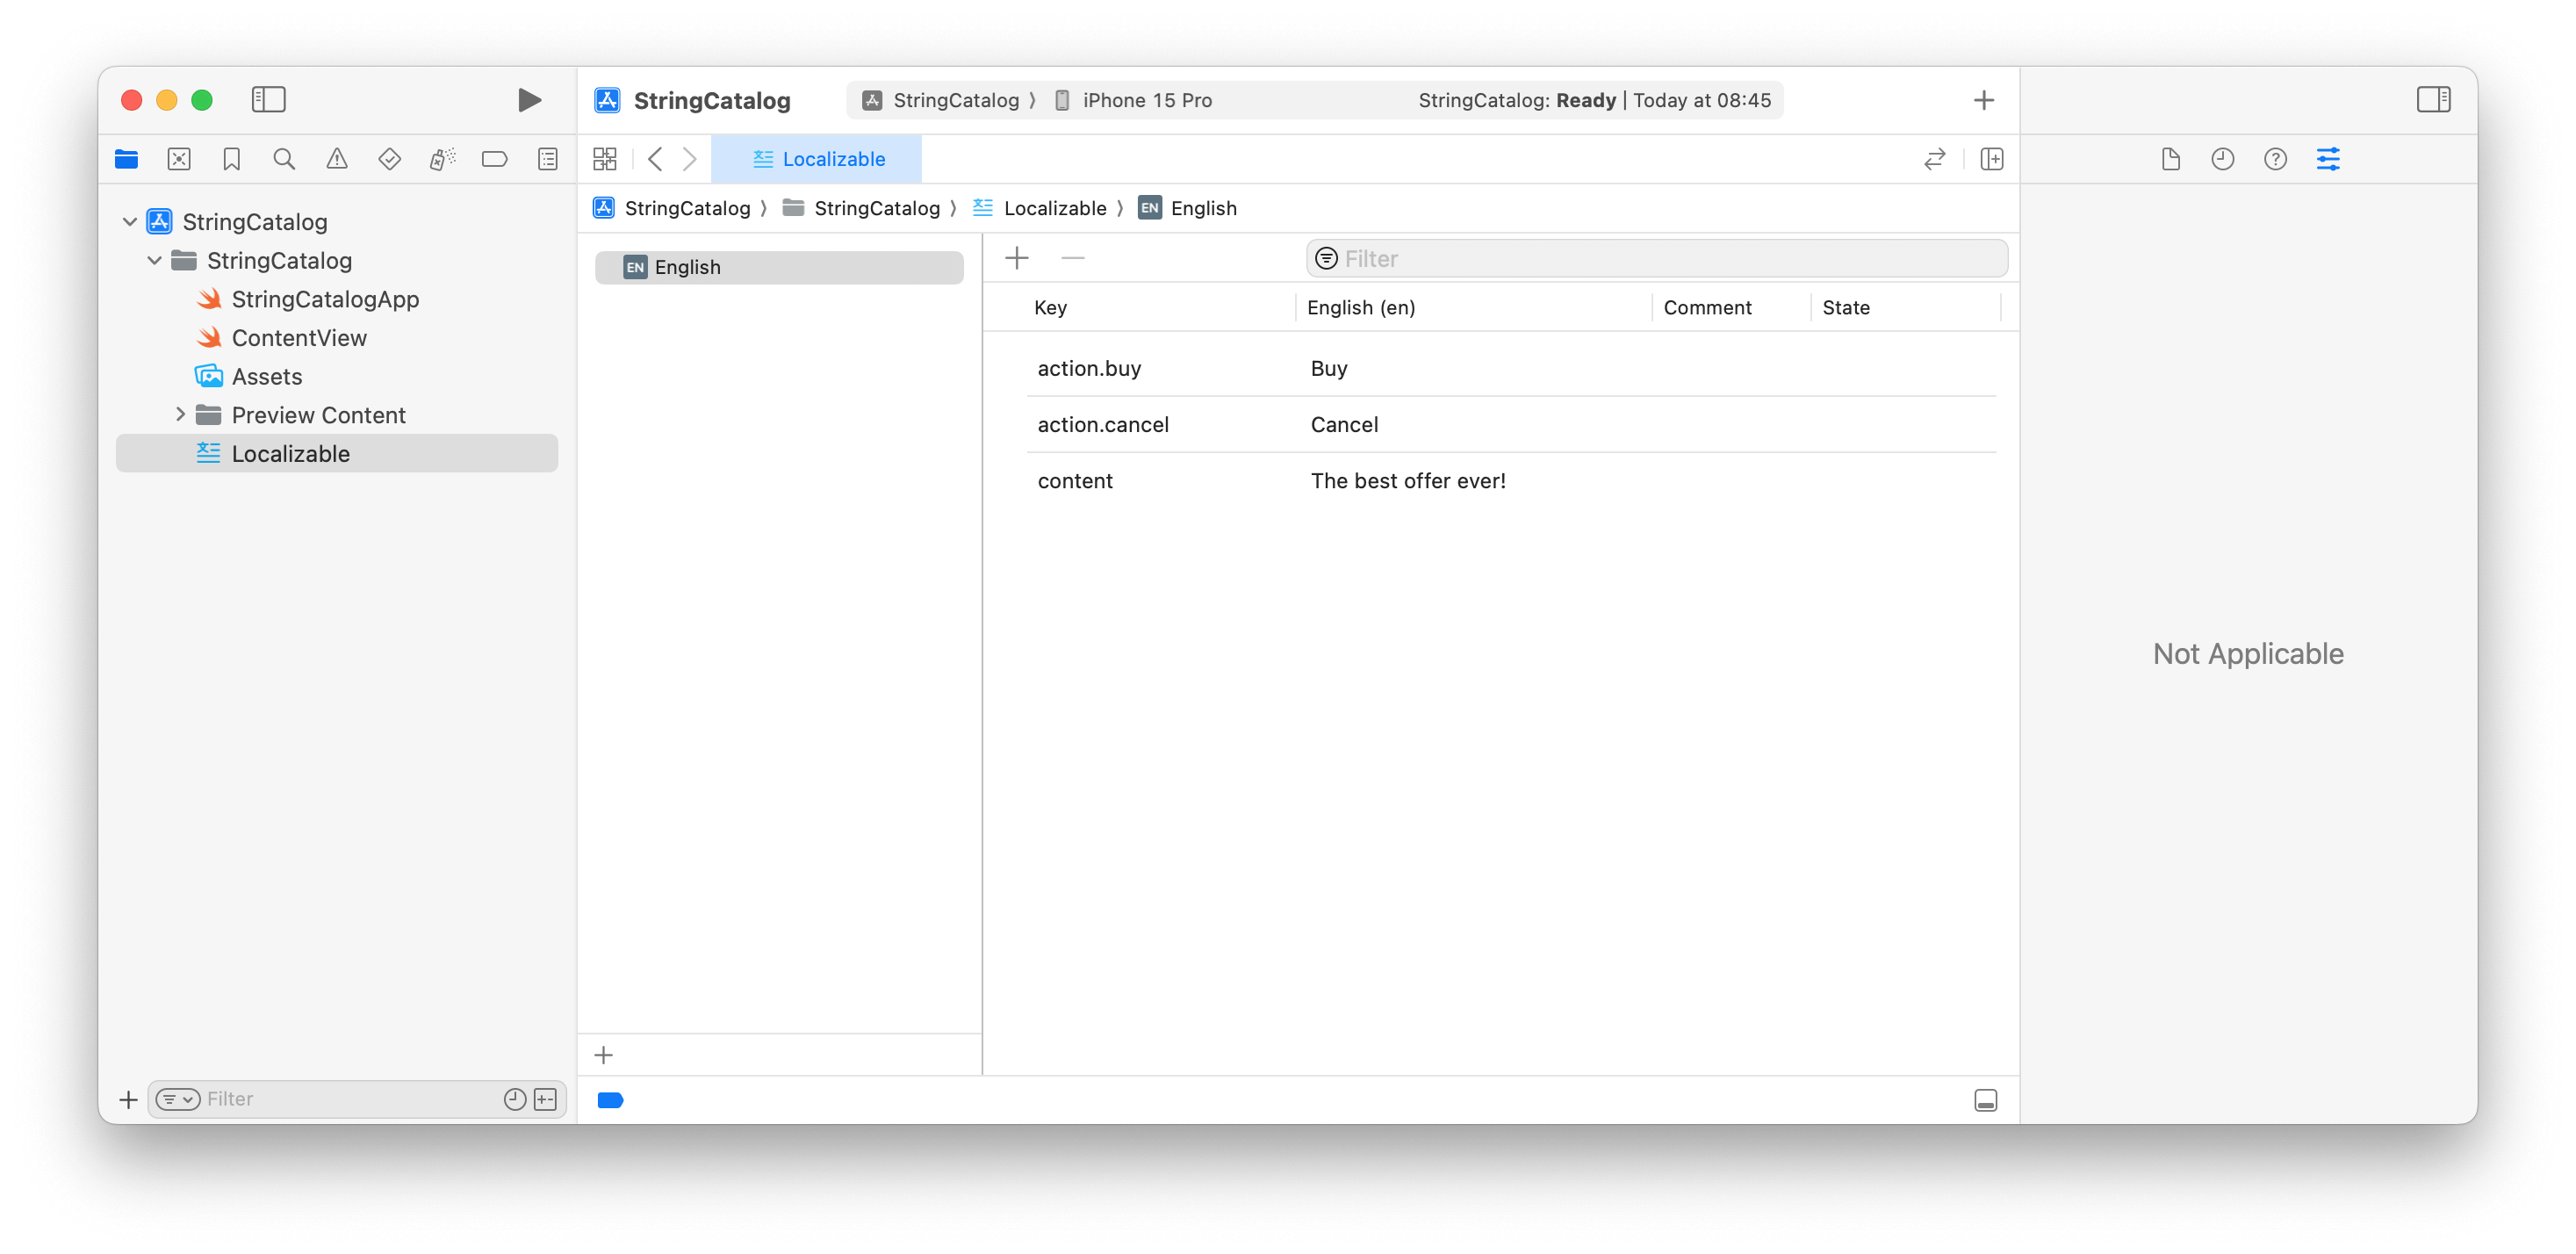The height and width of the screenshot is (1254, 2576).
Task: Click the StringCatalog breadcrumb path
Action: point(687,207)
